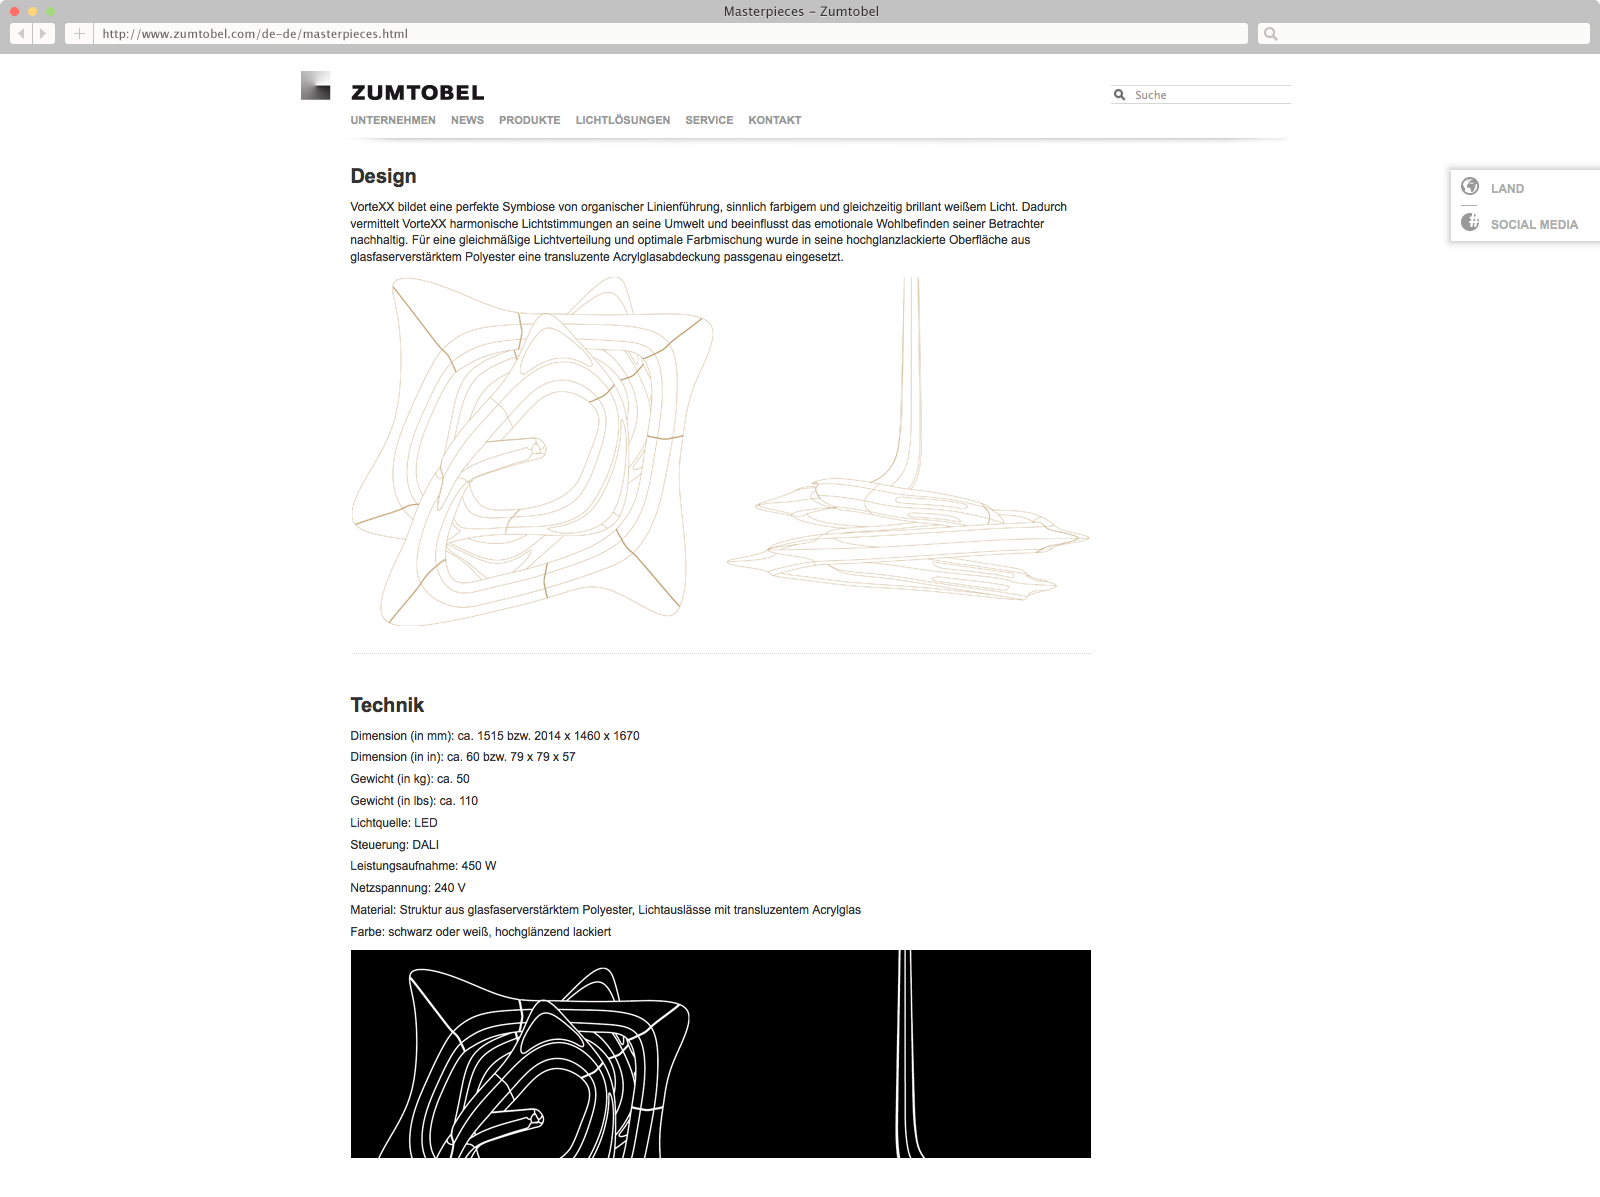Click the 'Farbe: schwarz oder weiß' line
Image resolution: width=1600 pixels, height=1197 pixels.
click(x=481, y=932)
